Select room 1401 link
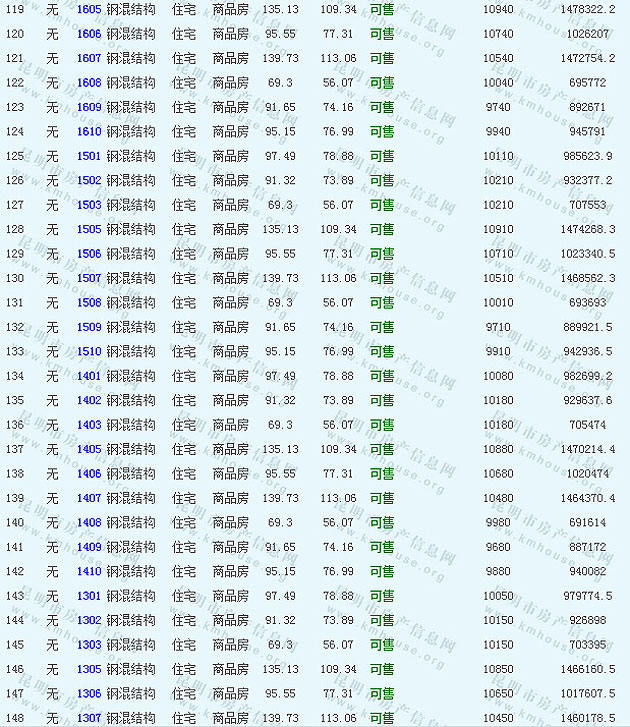Image resolution: width=630 pixels, height=727 pixels. tap(89, 376)
